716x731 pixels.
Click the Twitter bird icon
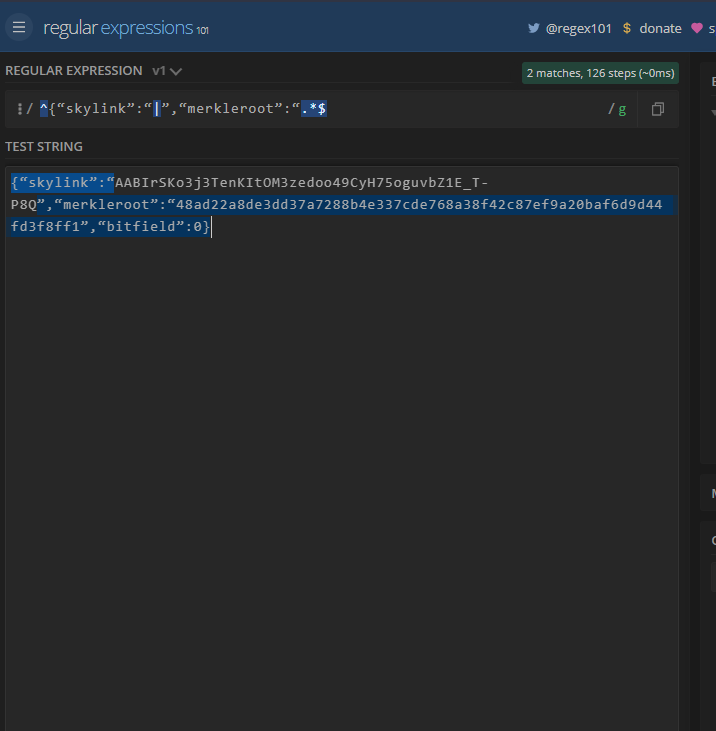coord(534,28)
